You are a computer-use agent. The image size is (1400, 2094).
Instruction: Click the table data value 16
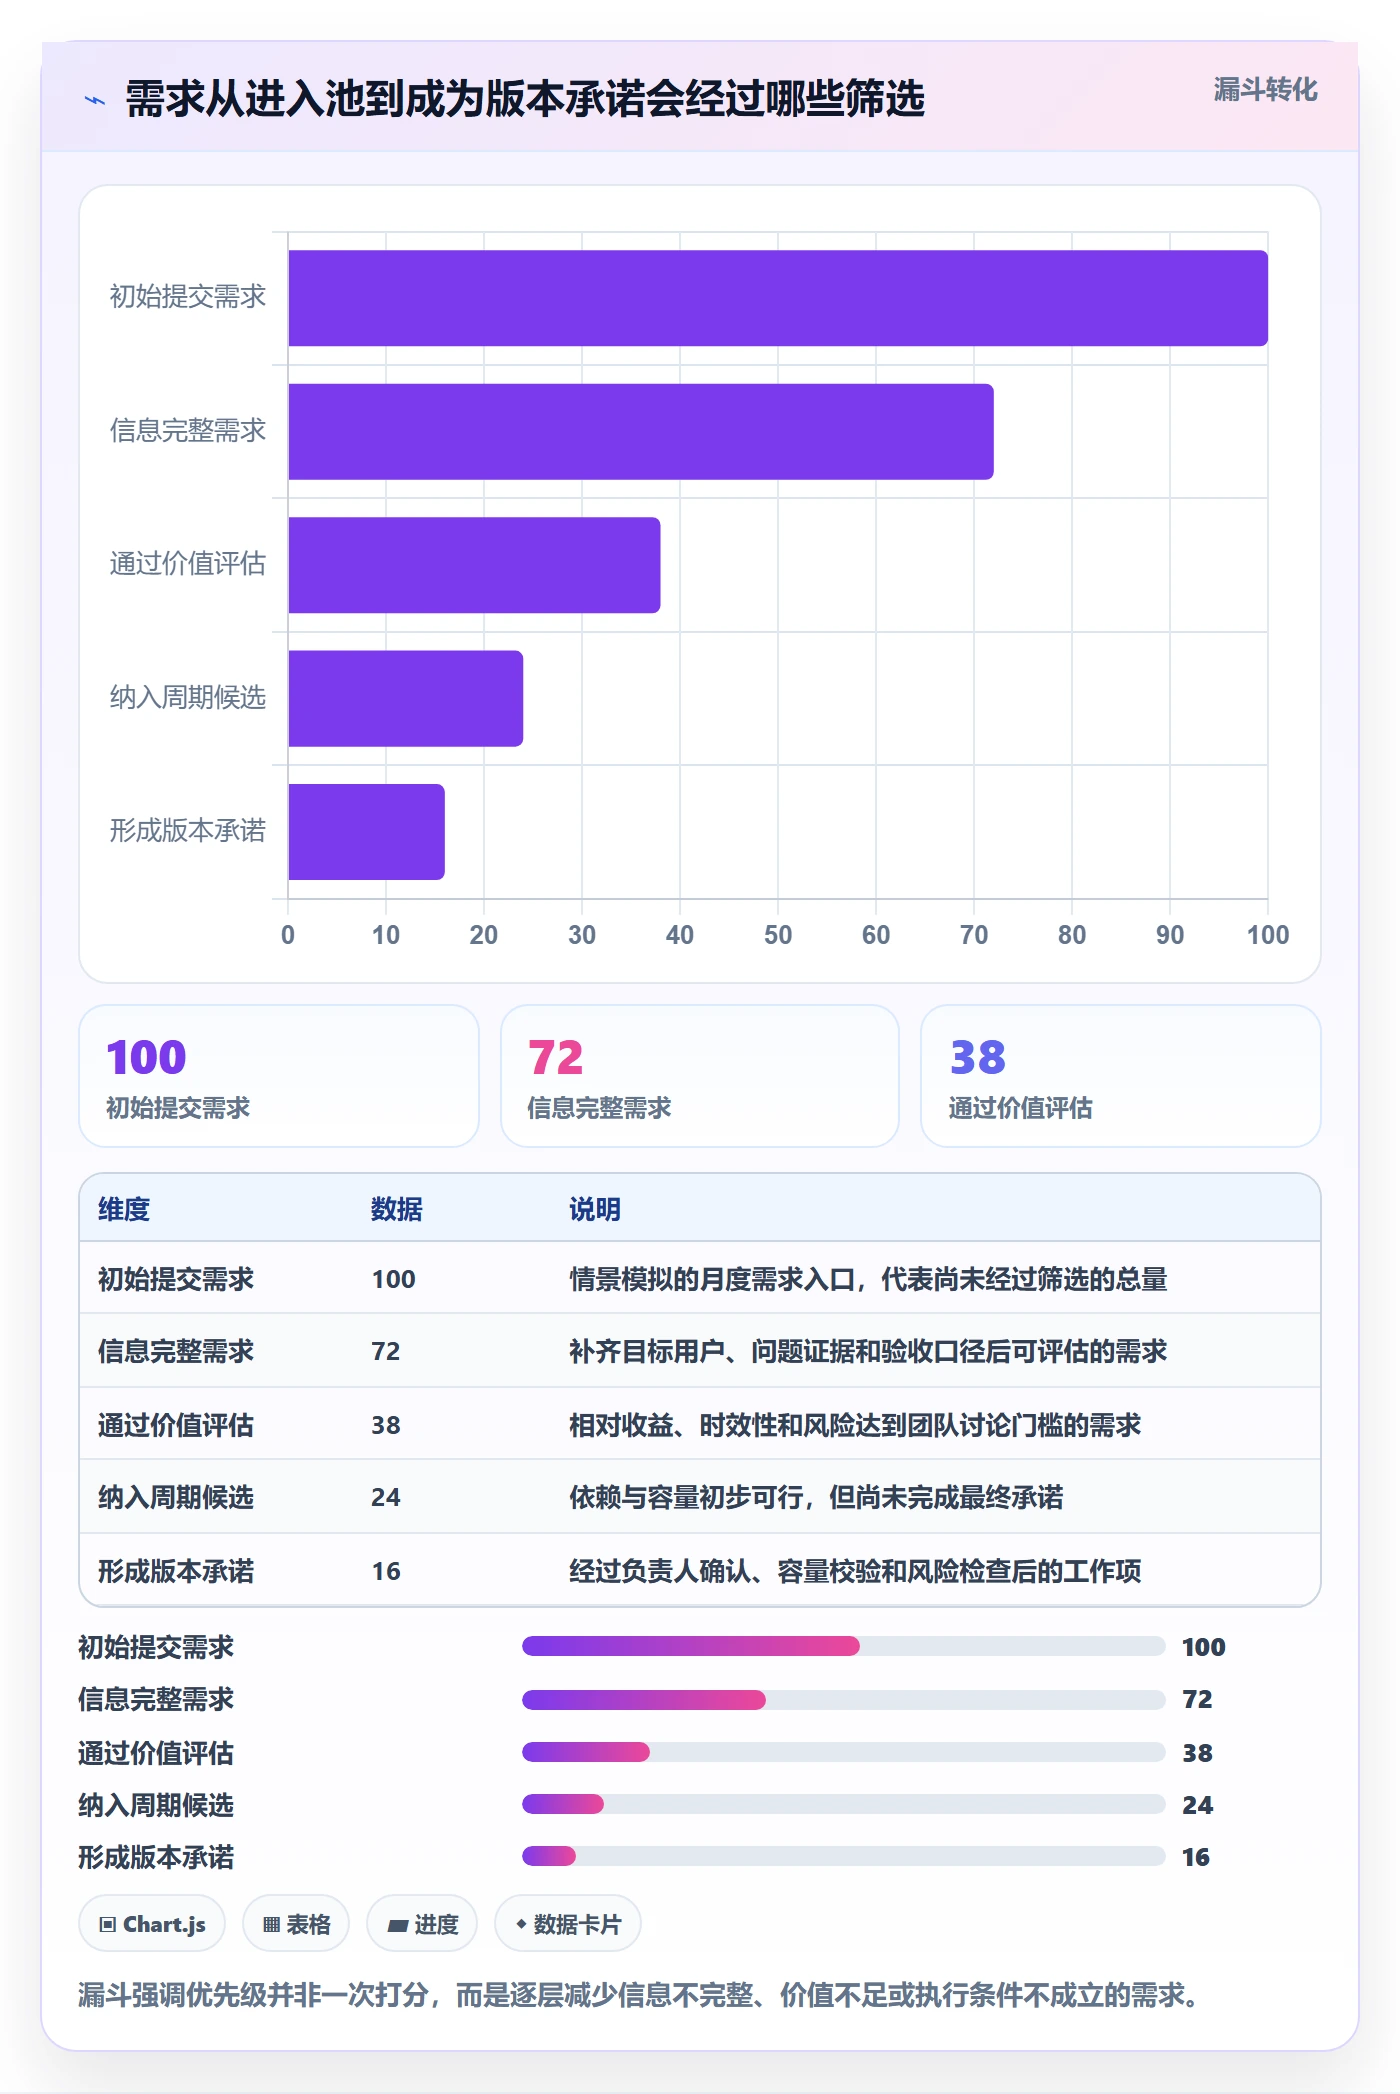(x=386, y=1571)
